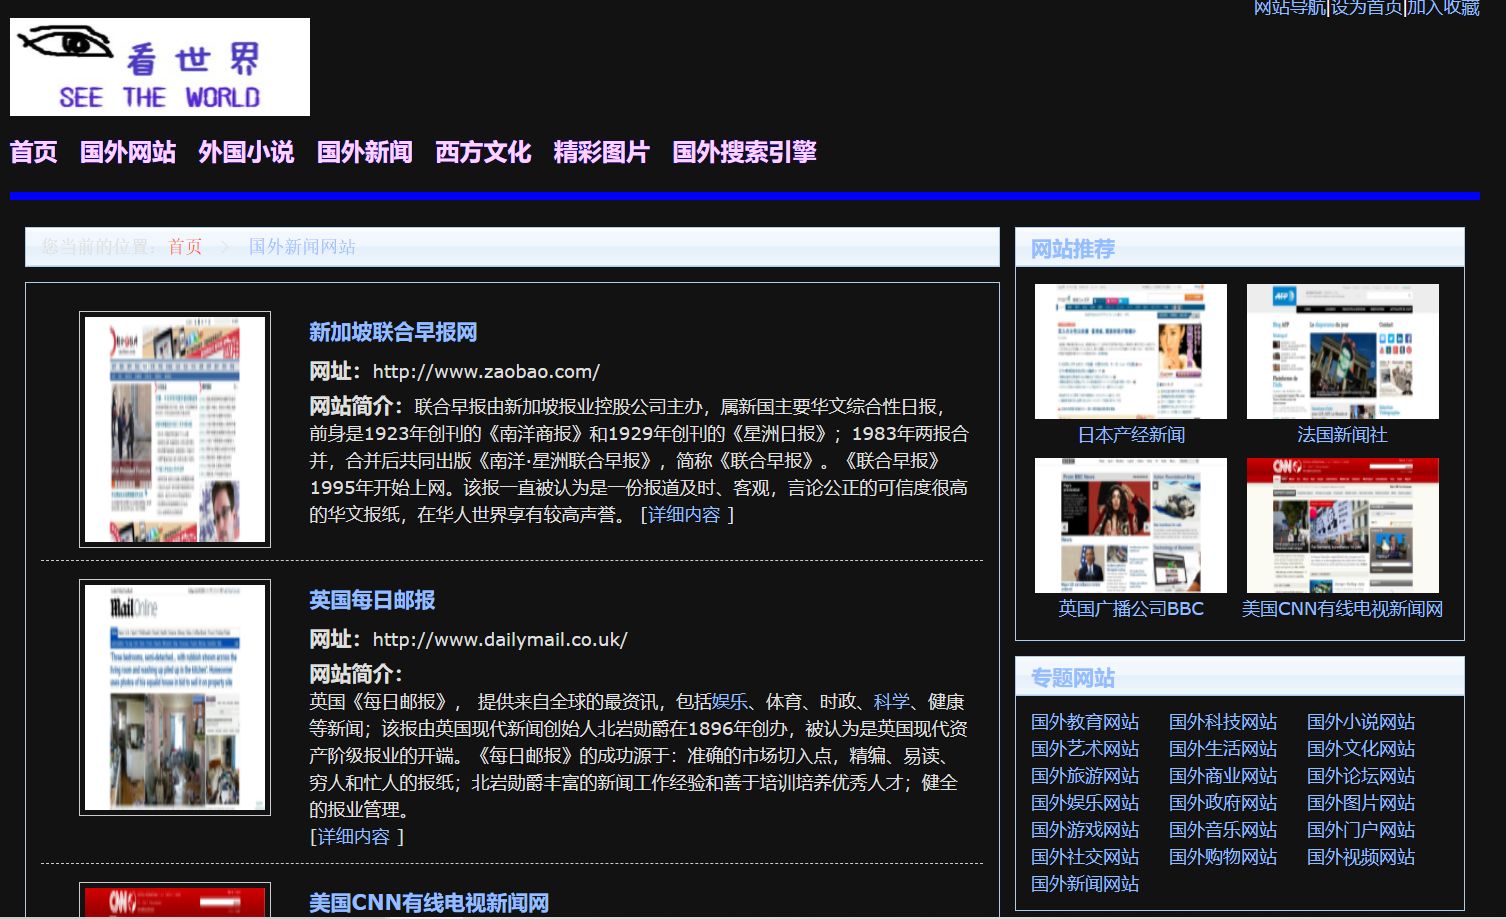Select 国外新闻 in the navigation bar
The width and height of the screenshot is (1506, 919).
pyautogui.click(x=365, y=152)
